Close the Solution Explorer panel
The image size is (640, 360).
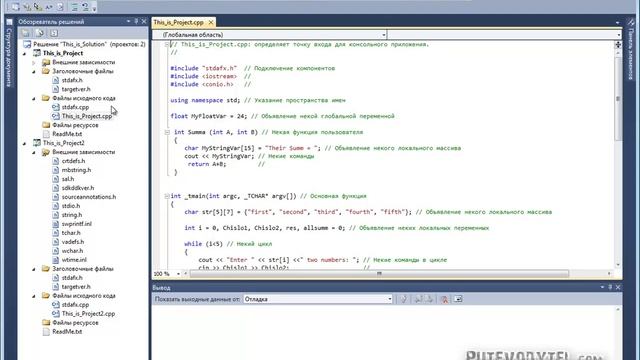tap(144, 21)
